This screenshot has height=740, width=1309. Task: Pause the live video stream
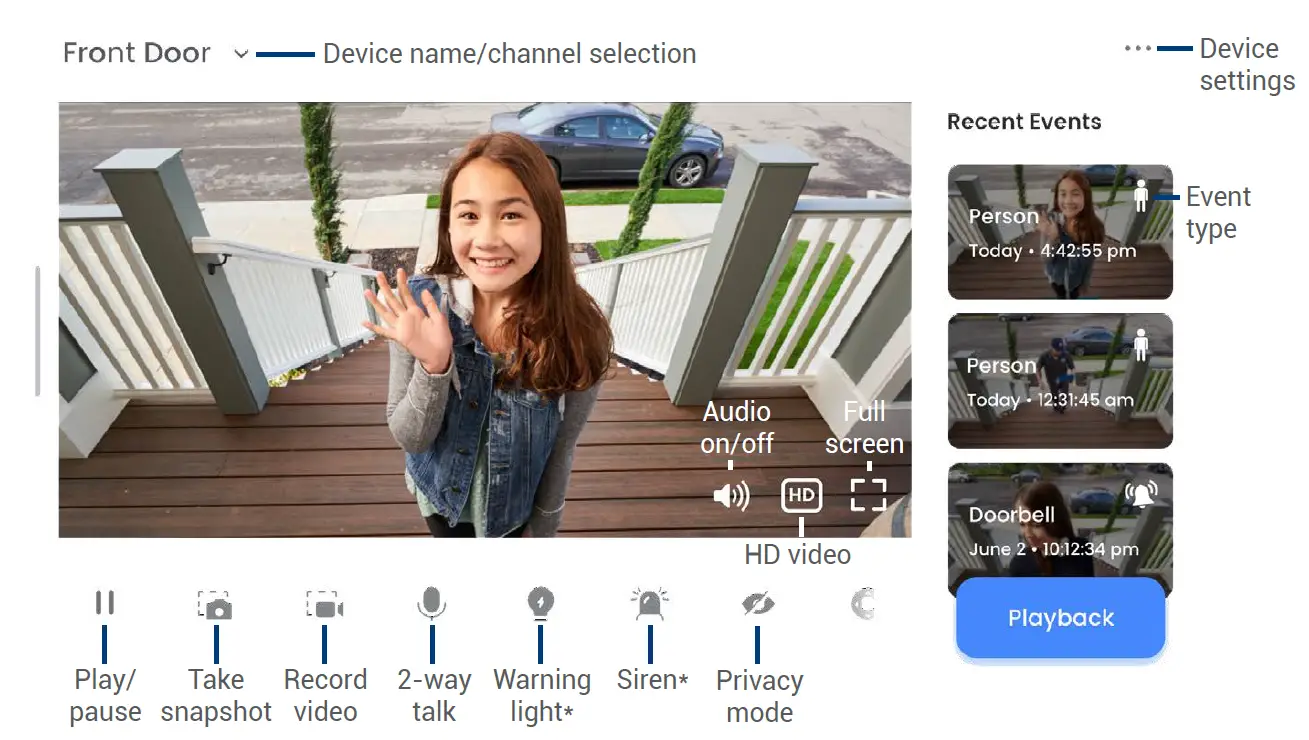click(x=105, y=602)
